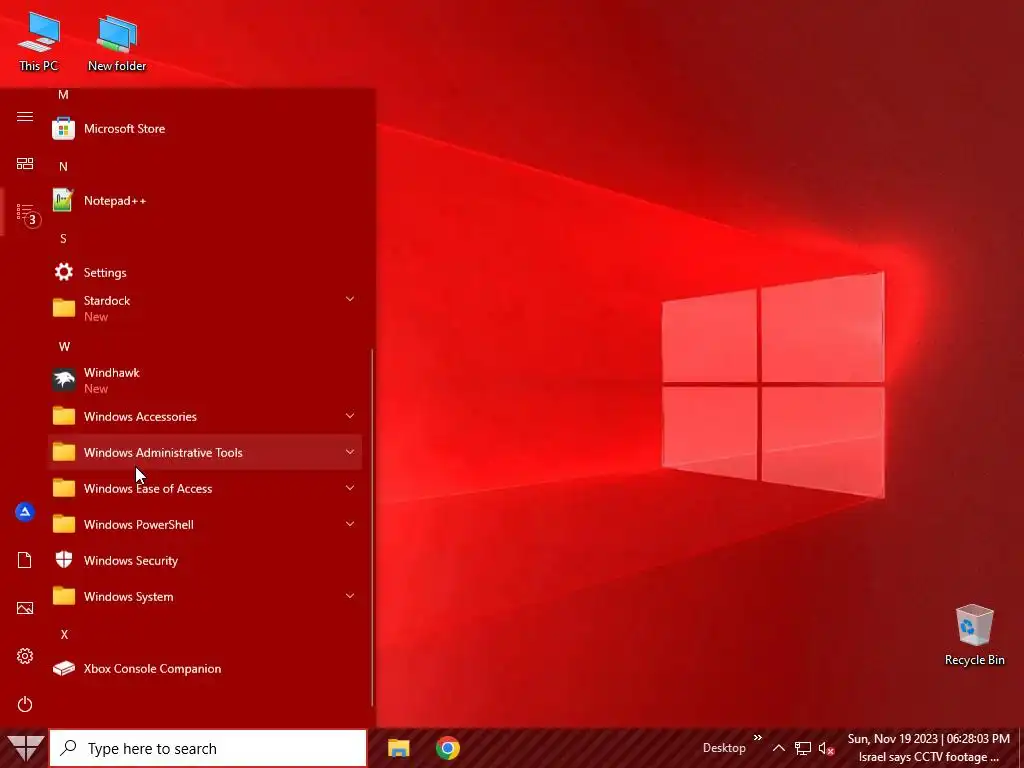Launch Notepad++ from app list
This screenshot has width=1024, height=768.
[x=205, y=200]
